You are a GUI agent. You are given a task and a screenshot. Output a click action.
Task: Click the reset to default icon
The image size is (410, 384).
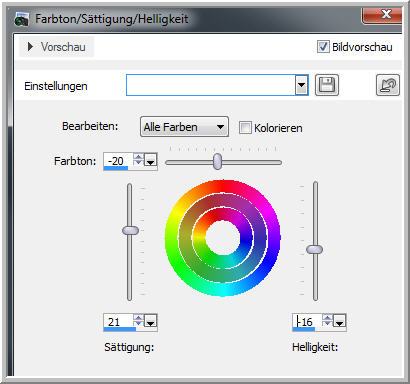click(x=388, y=85)
